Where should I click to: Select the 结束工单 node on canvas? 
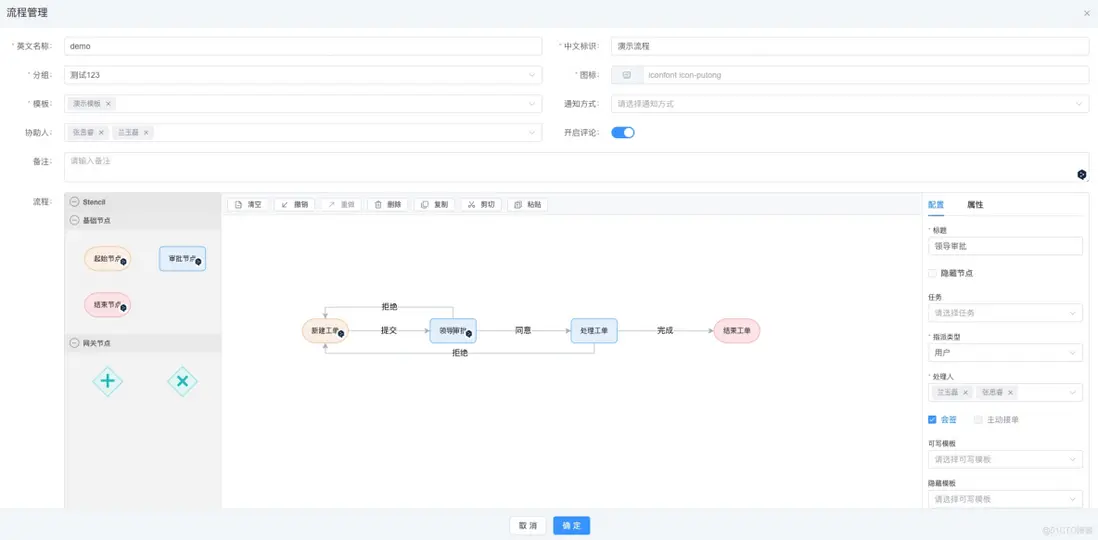737,330
